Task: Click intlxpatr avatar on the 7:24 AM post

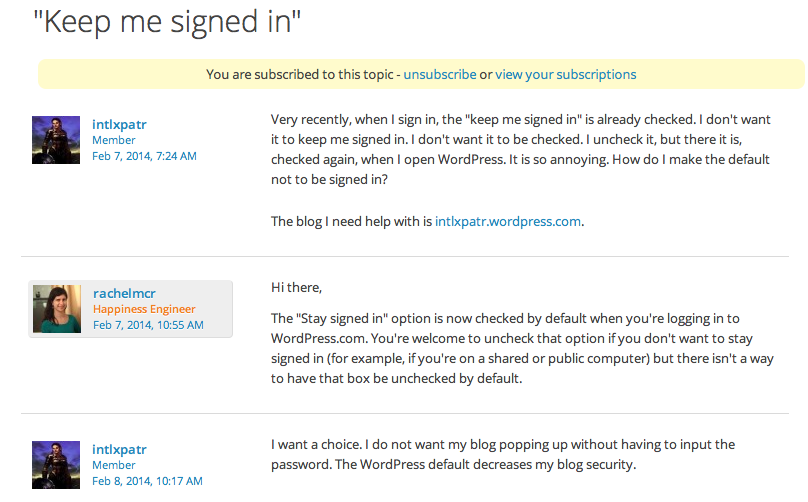Action: coord(56,139)
